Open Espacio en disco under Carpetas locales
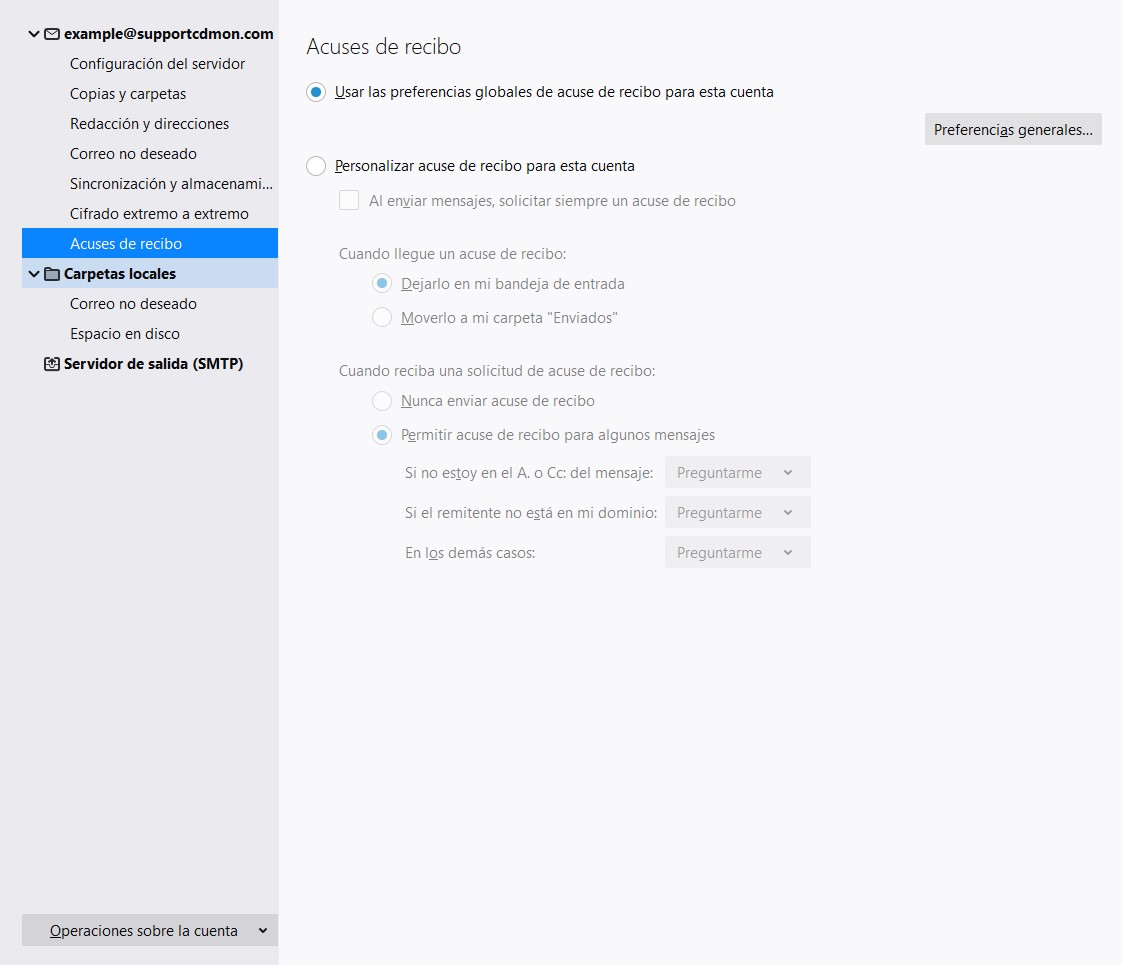Screen dimensions: 1122x965 [x=125, y=334]
